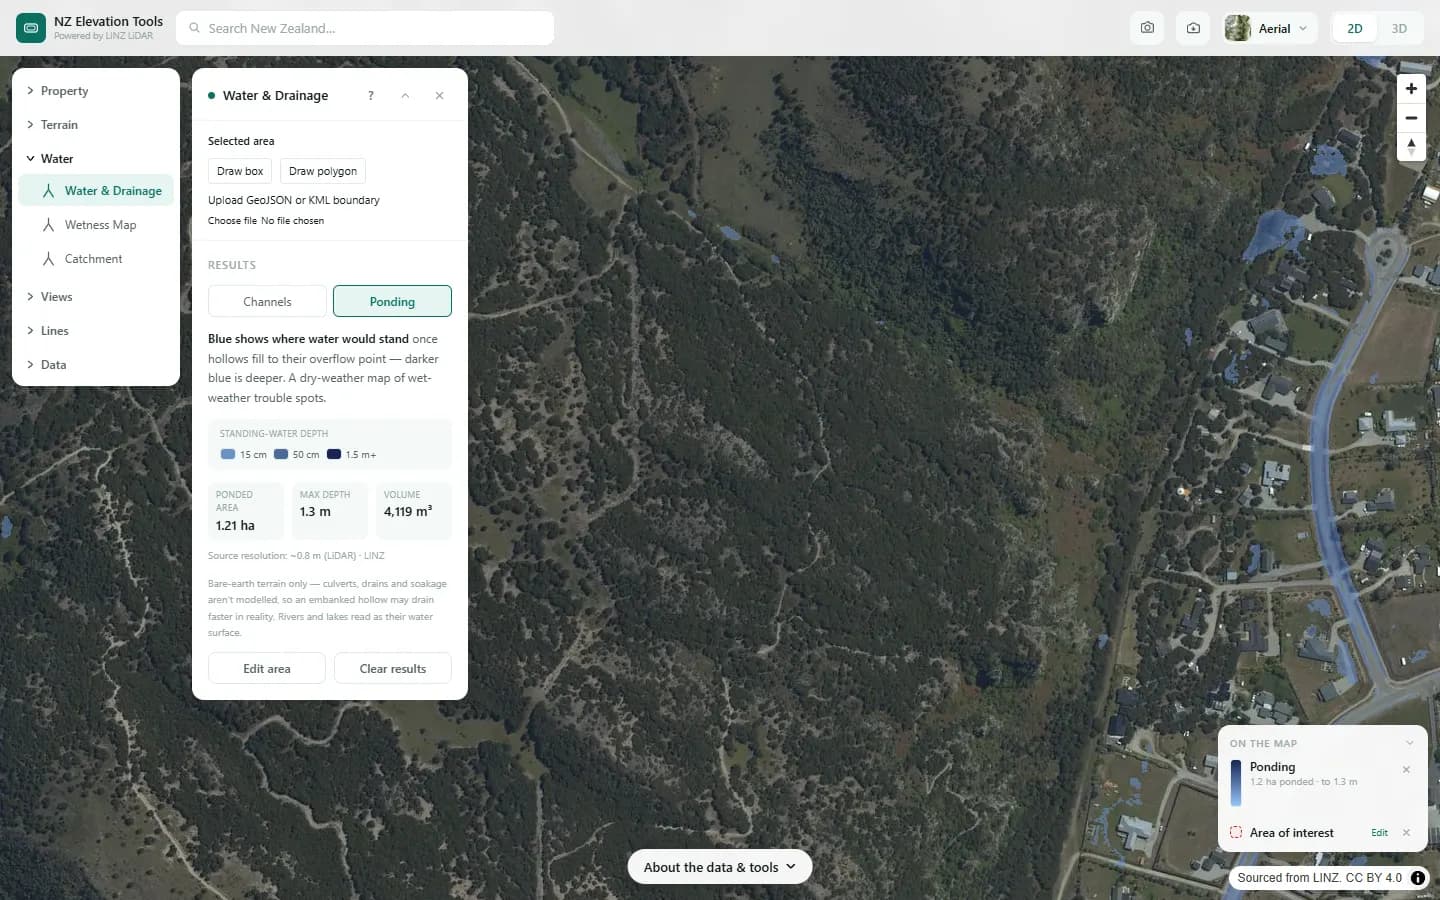This screenshot has height=900, width=1440.
Task: Click the Draw polygon button
Action: coord(323,171)
